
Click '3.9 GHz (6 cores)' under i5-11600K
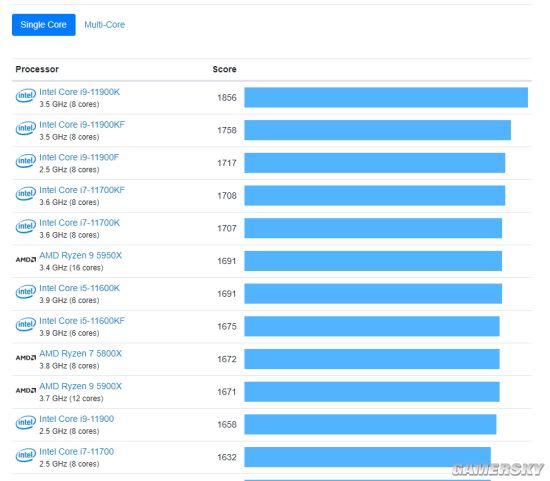[x=69, y=300]
